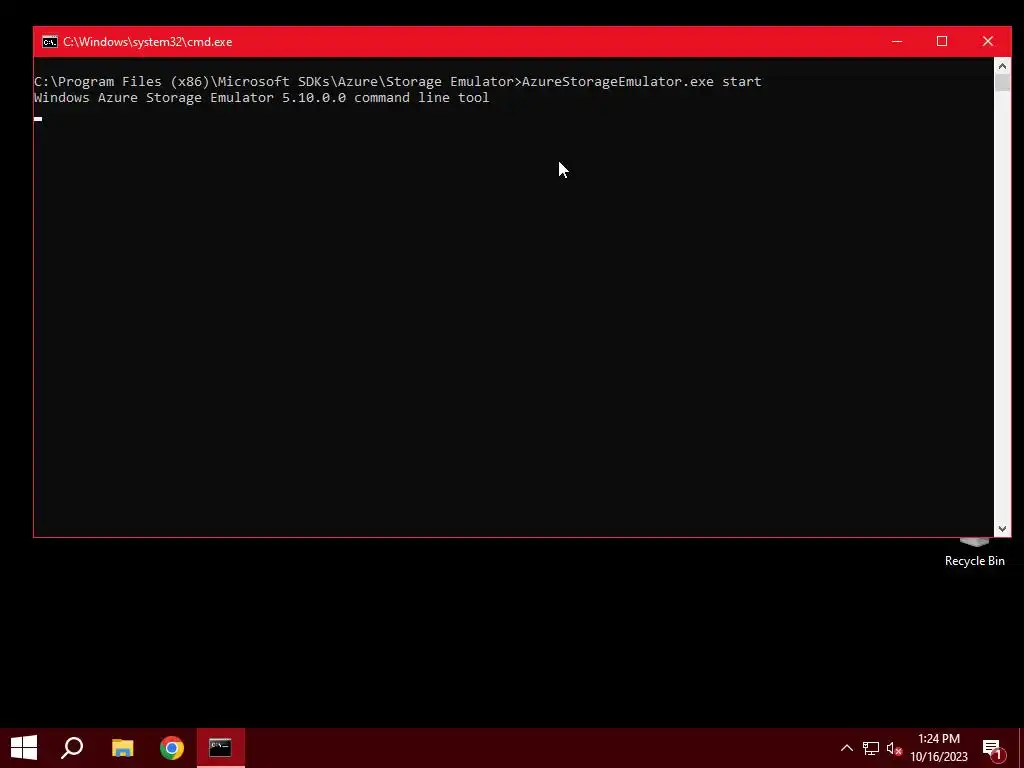This screenshot has height=768, width=1024.
Task: Click the C:\Windows\system32\cmd.exe window title
Action: tap(148, 42)
